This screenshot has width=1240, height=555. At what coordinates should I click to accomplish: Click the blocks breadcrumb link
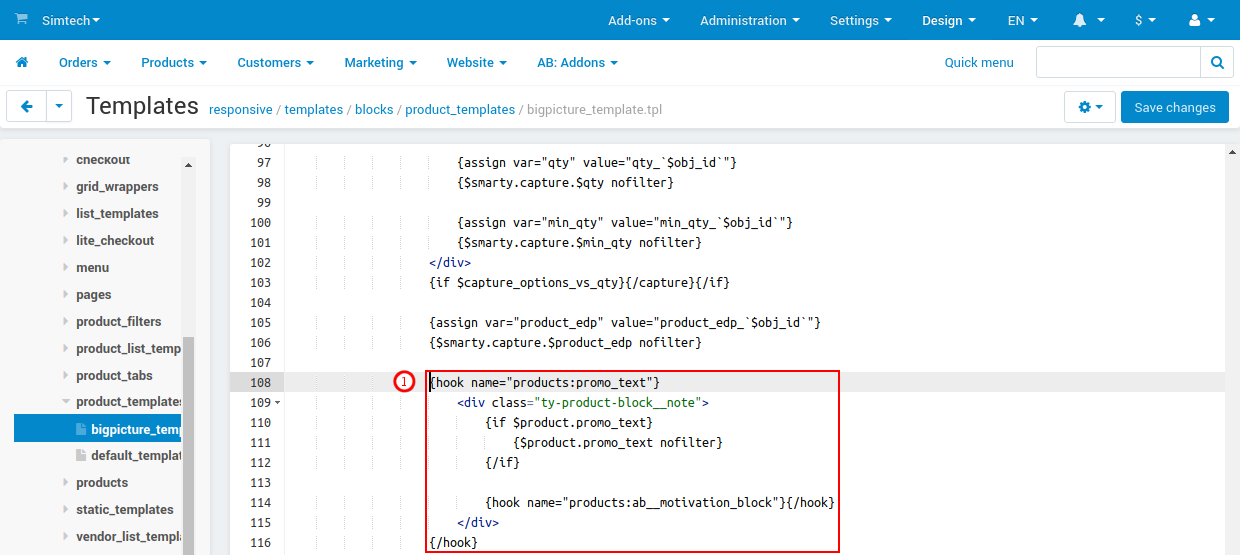coord(374,110)
